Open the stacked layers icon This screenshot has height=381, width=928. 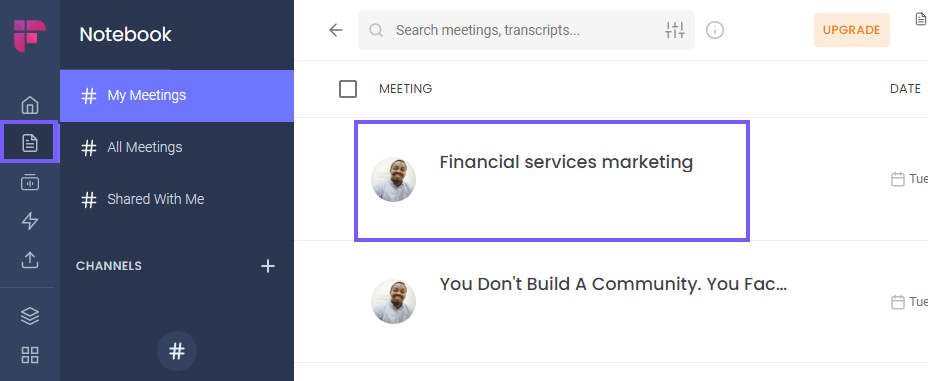click(30, 317)
